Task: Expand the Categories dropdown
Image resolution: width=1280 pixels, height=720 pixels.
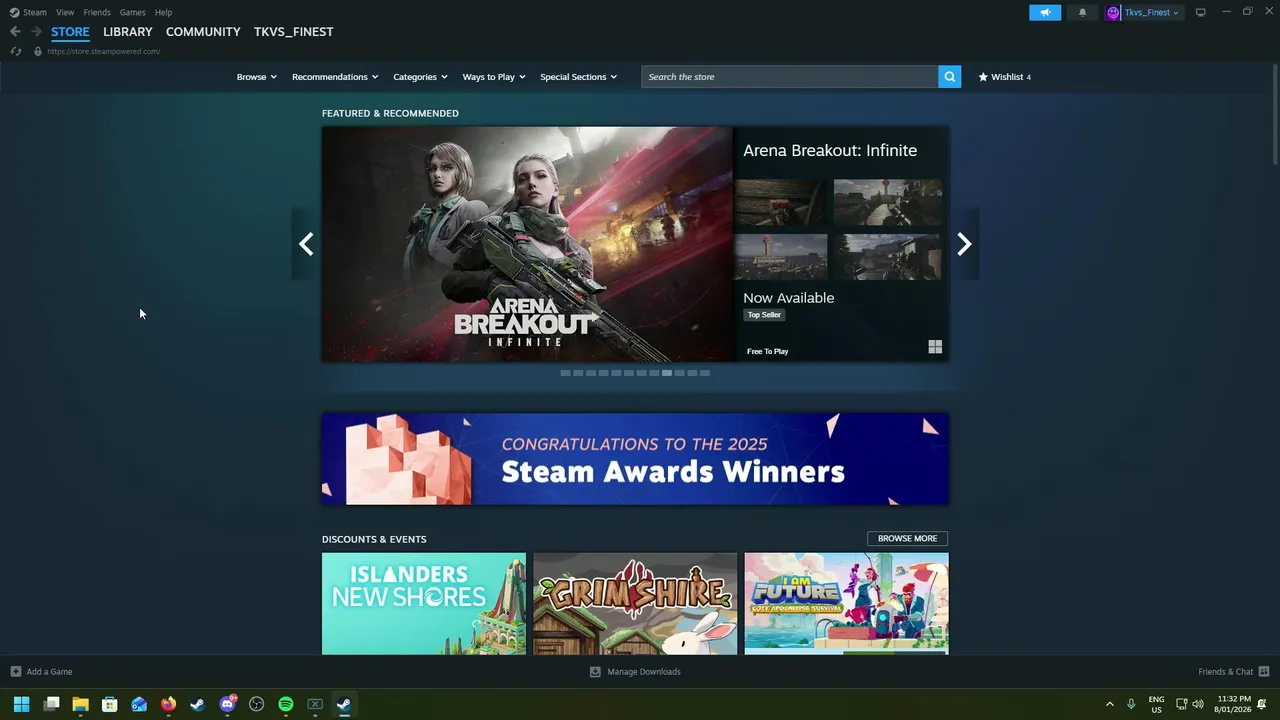Action: (x=420, y=77)
